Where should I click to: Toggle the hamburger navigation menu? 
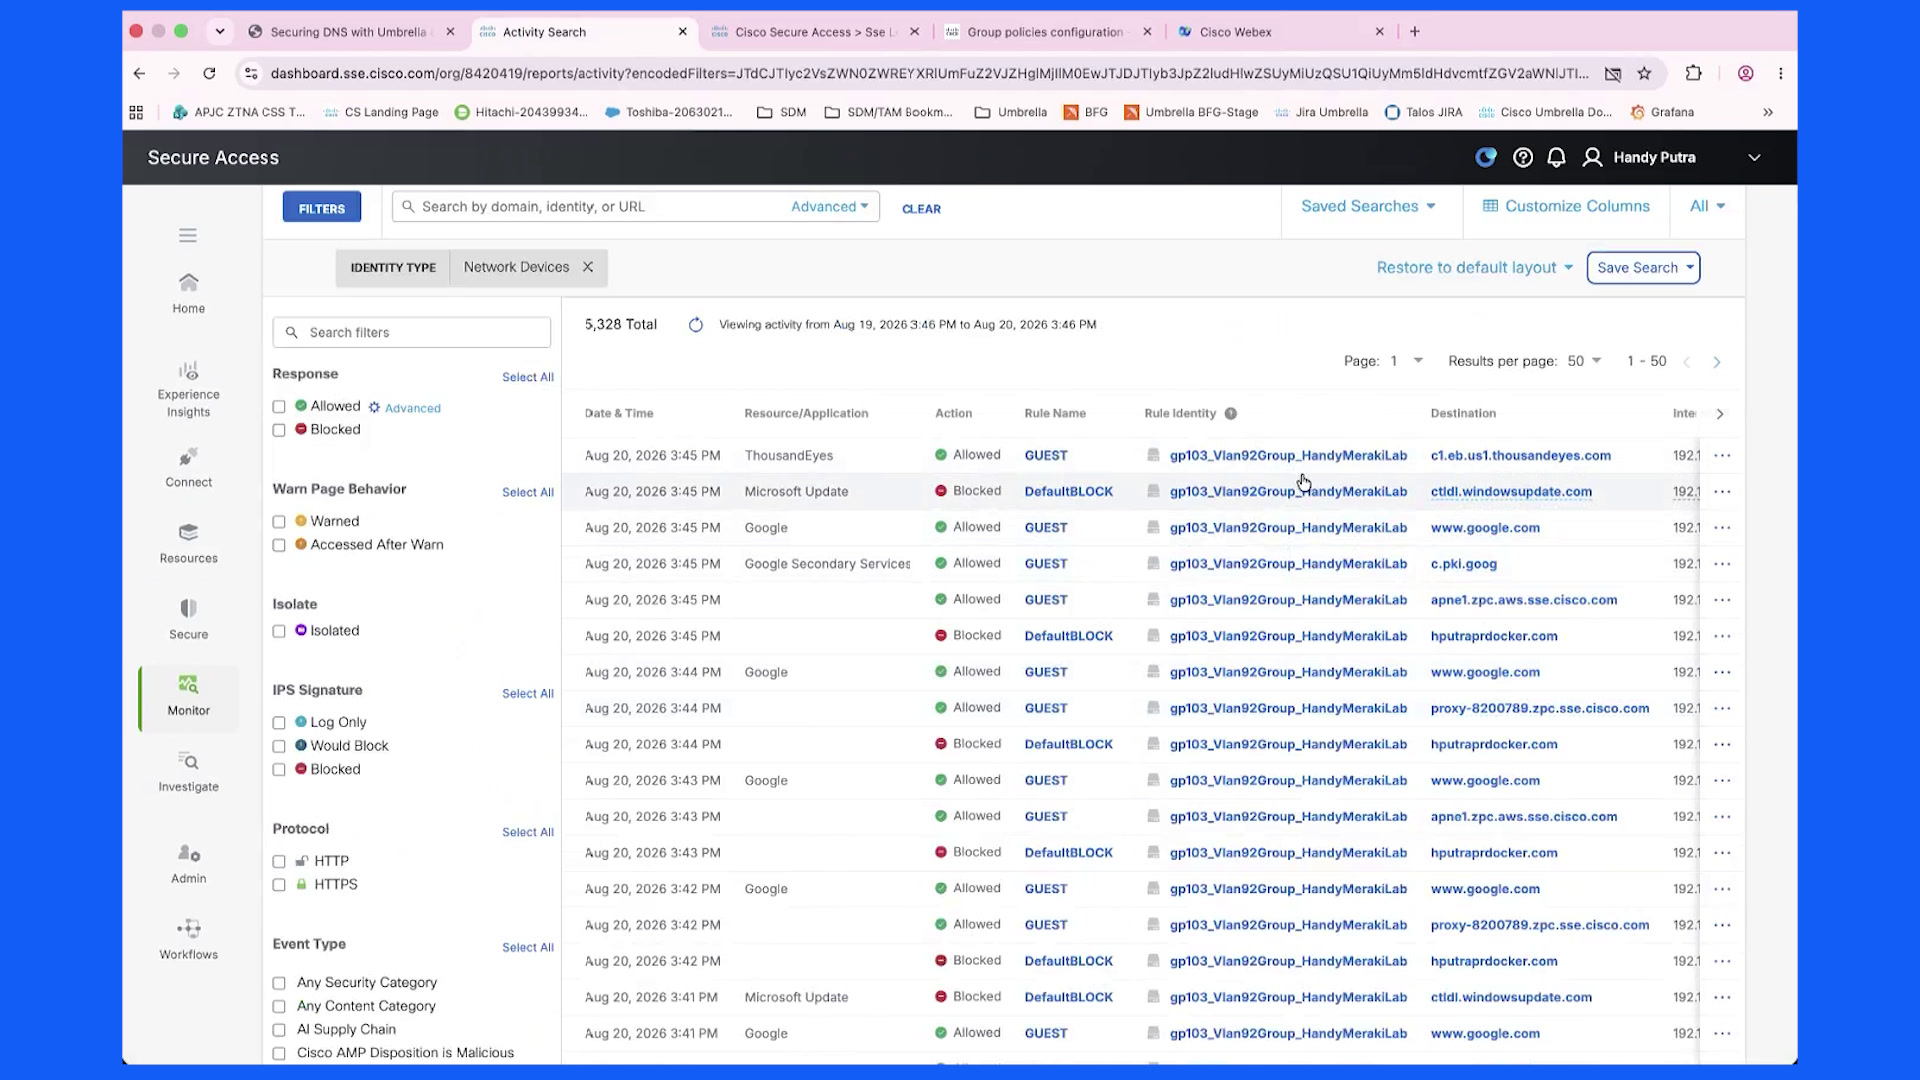(188, 235)
